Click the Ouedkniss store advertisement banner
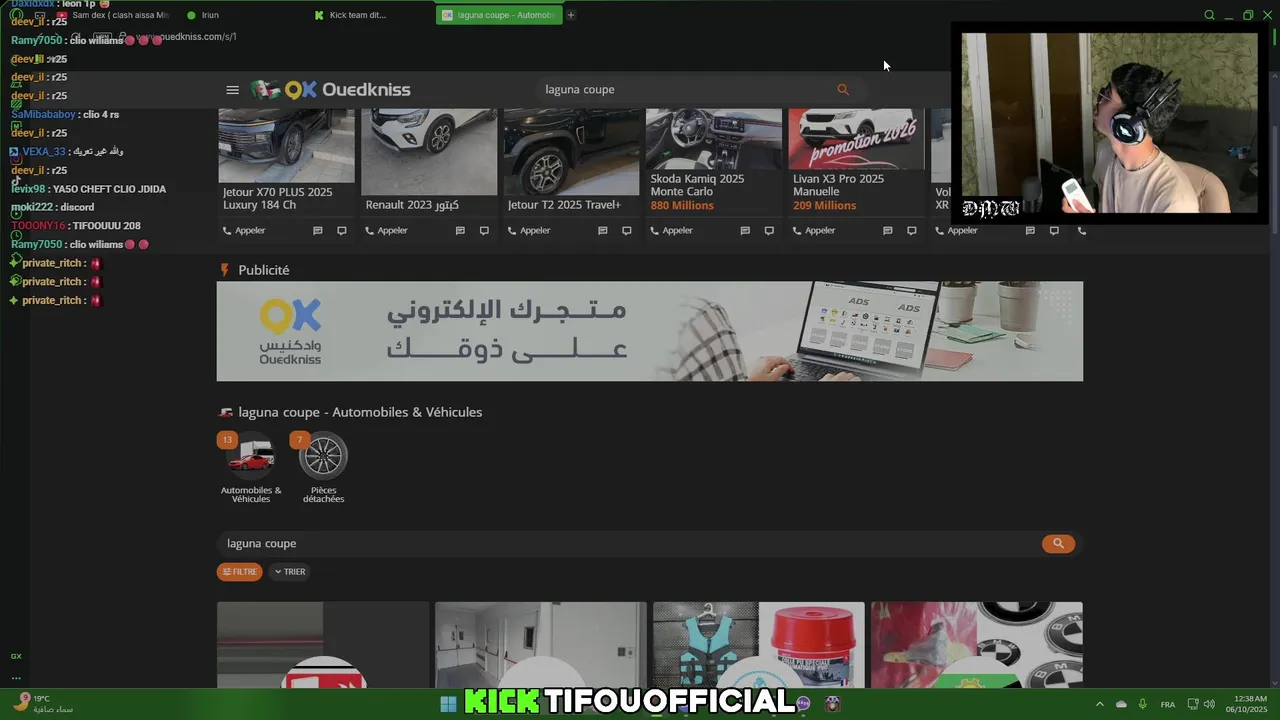Screen dimensions: 1280x720 click(x=650, y=331)
